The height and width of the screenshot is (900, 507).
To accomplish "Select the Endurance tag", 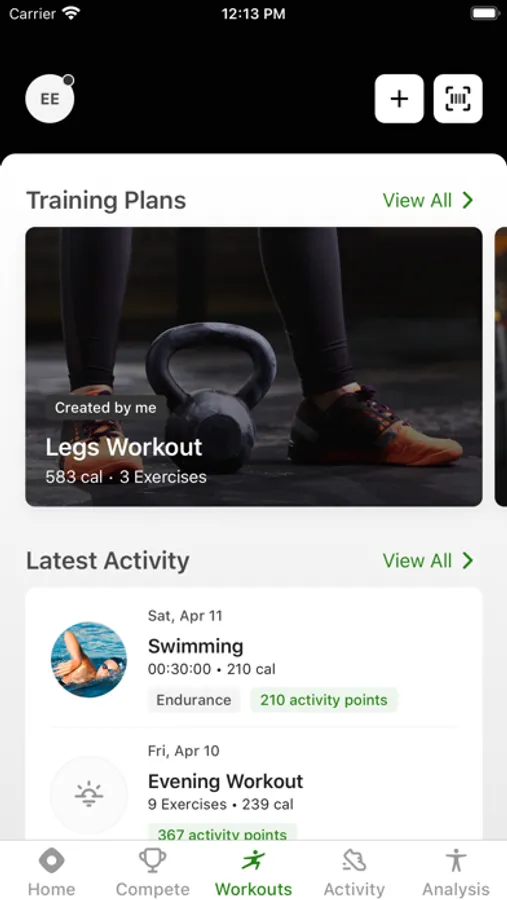I will [x=193, y=700].
